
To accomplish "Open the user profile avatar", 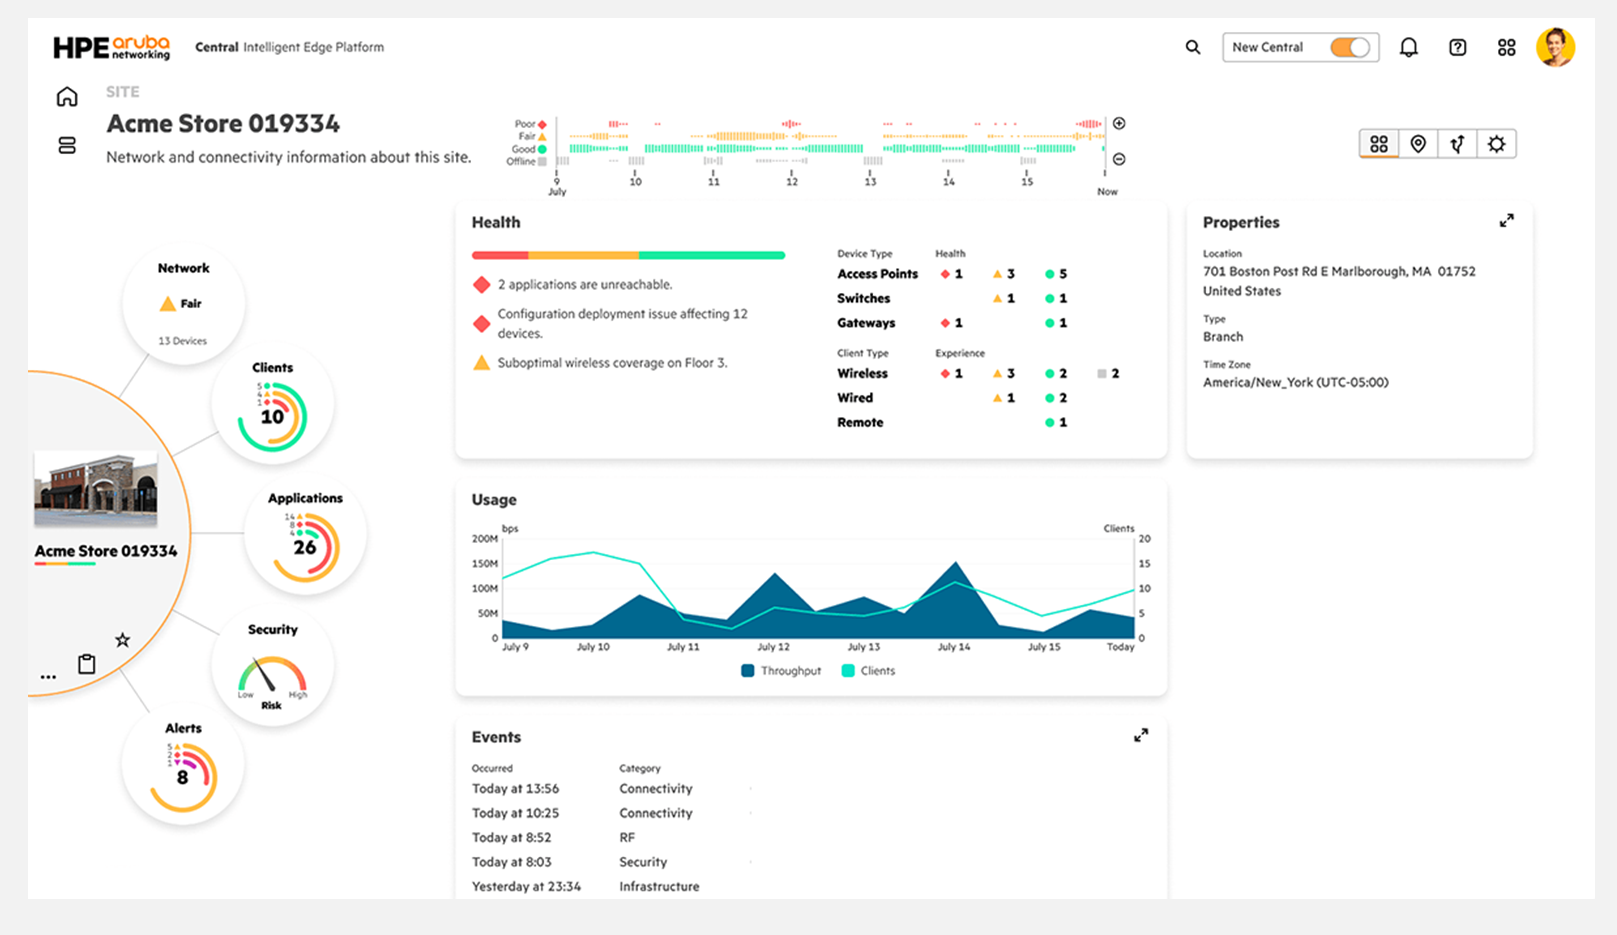I will point(1555,47).
